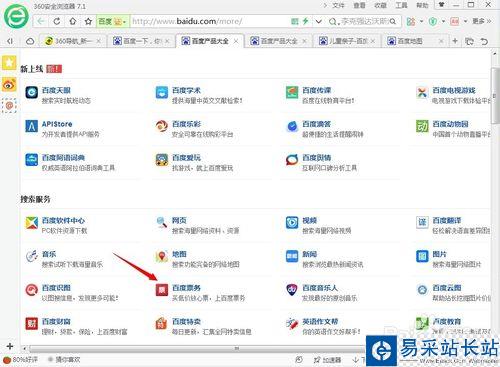This screenshot has width=500, height=367.
Task: Open the 英语作文帮 link
Action: [x=320, y=321]
